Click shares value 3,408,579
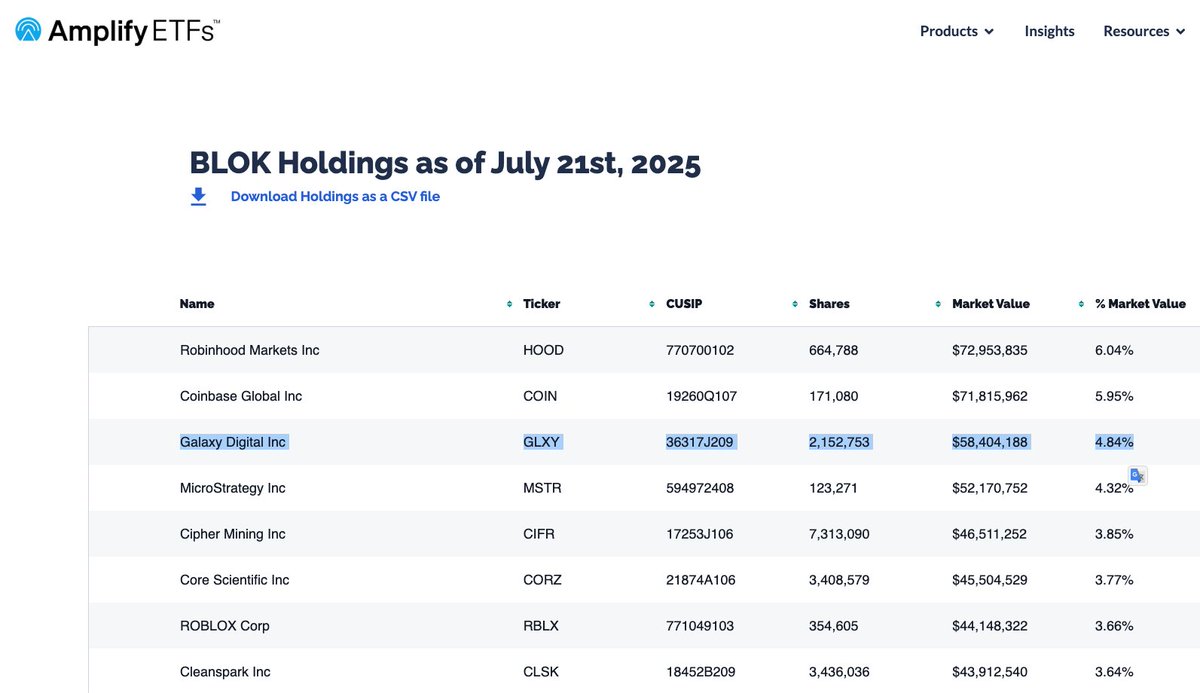The width and height of the screenshot is (1200, 693). 840,580
